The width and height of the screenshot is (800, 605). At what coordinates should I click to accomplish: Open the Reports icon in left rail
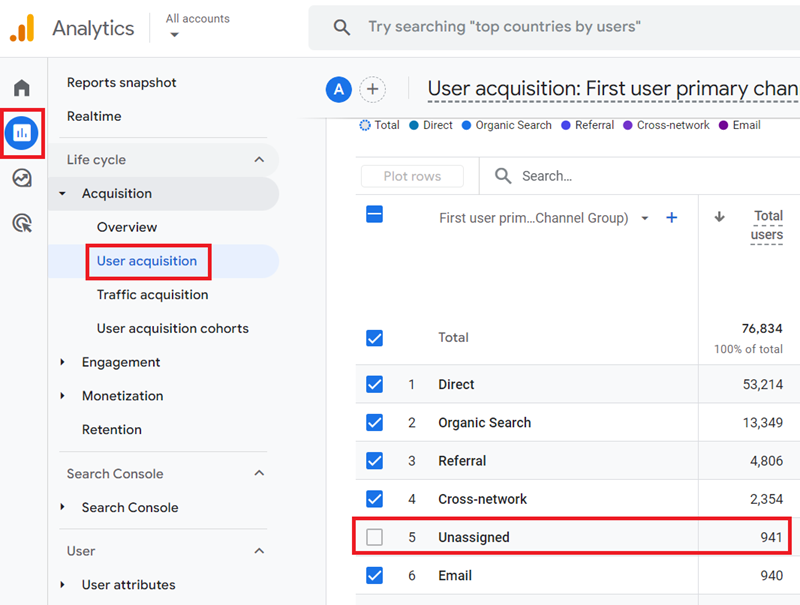tap(22, 132)
